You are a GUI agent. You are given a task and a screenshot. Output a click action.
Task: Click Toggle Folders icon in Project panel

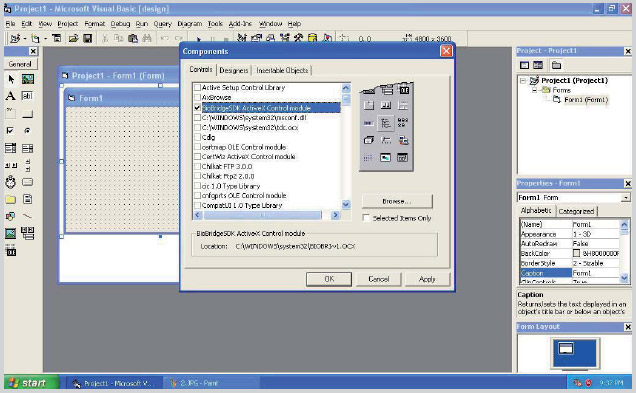click(556, 65)
